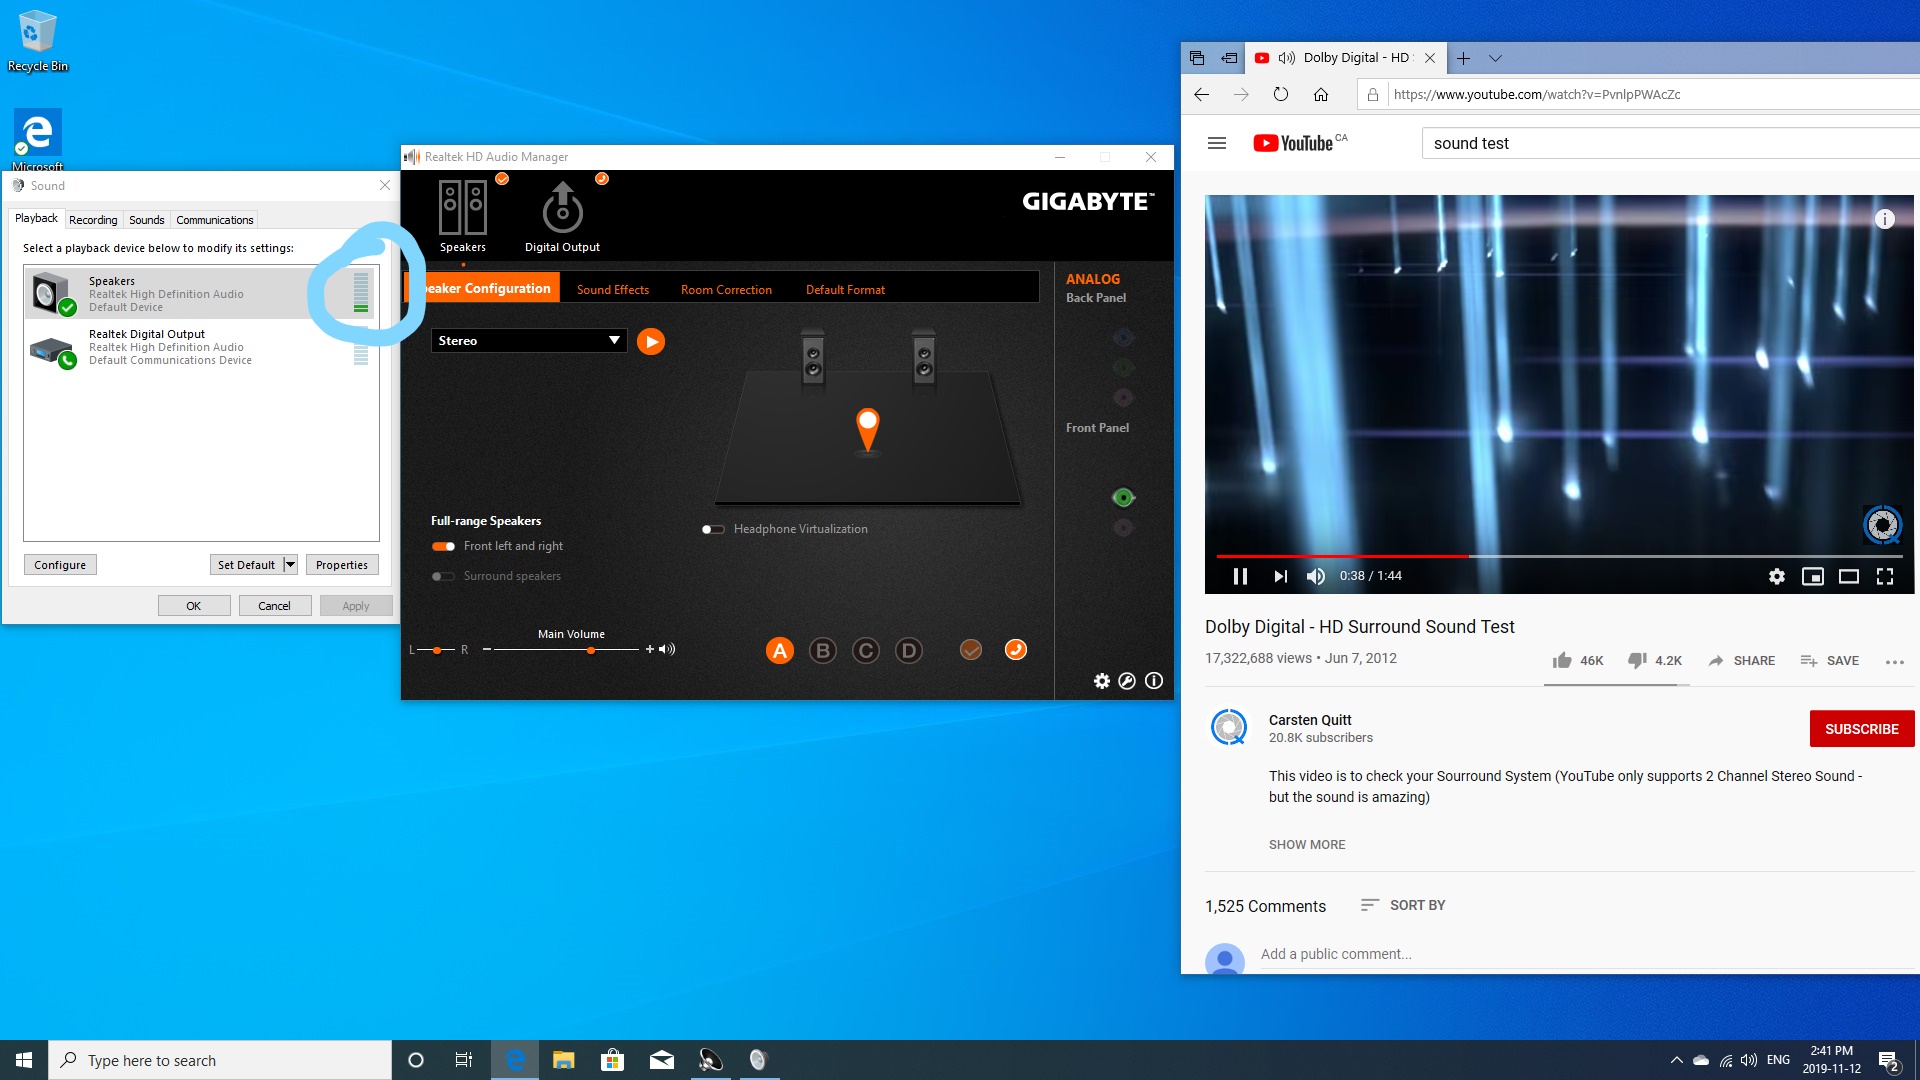The height and width of the screenshot is (1080, 1920).
Task: Open YouTube player settings gear
Action: click(1776, 576)
